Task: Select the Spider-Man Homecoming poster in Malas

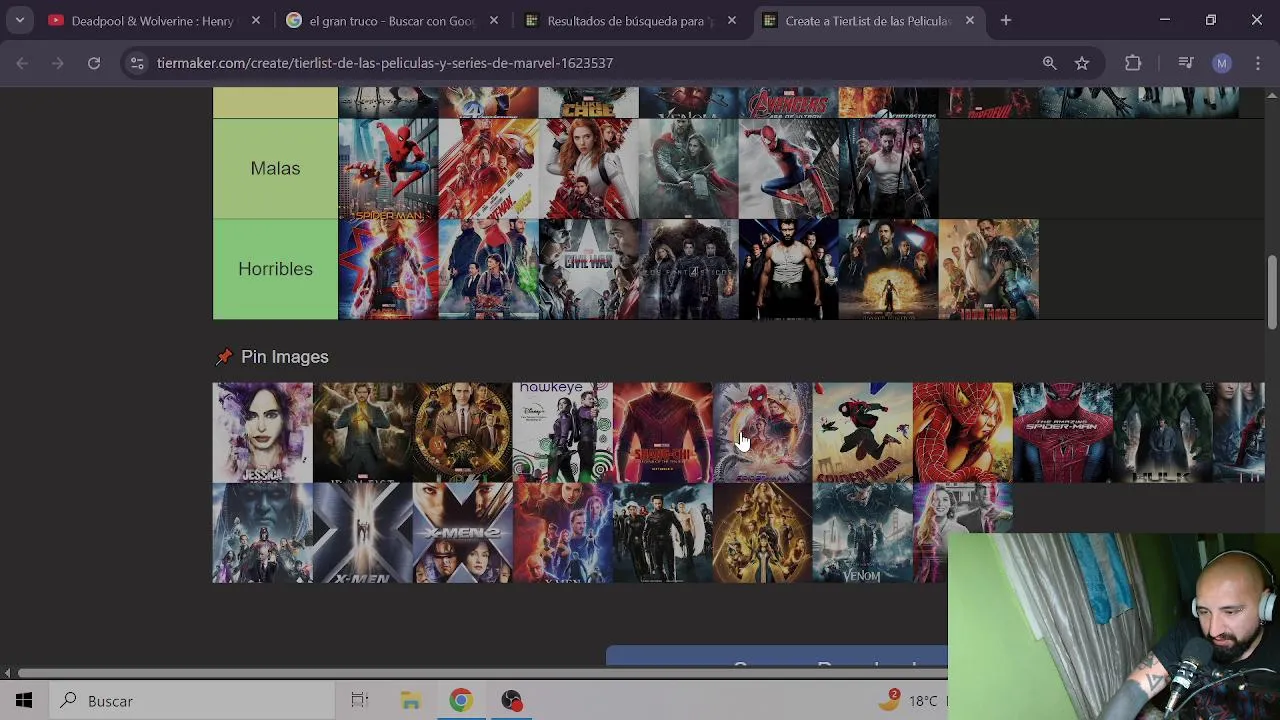Action: click(x=388, y=168)
